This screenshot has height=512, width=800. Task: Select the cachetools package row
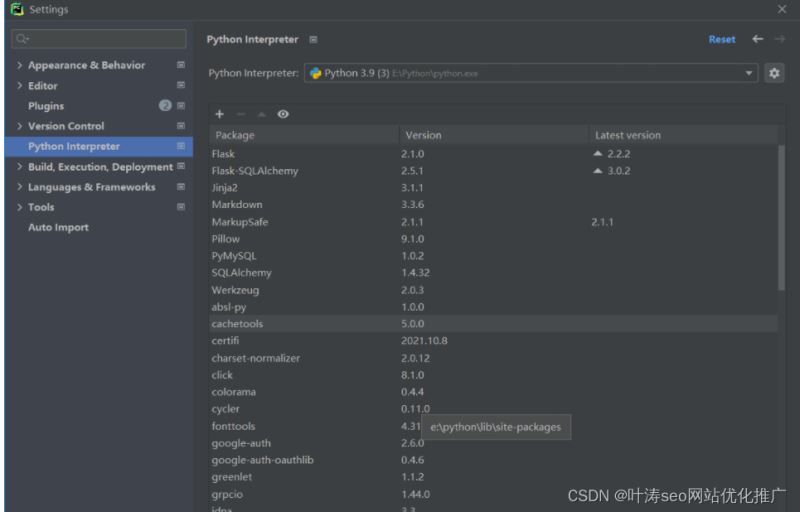click(493, 324)
